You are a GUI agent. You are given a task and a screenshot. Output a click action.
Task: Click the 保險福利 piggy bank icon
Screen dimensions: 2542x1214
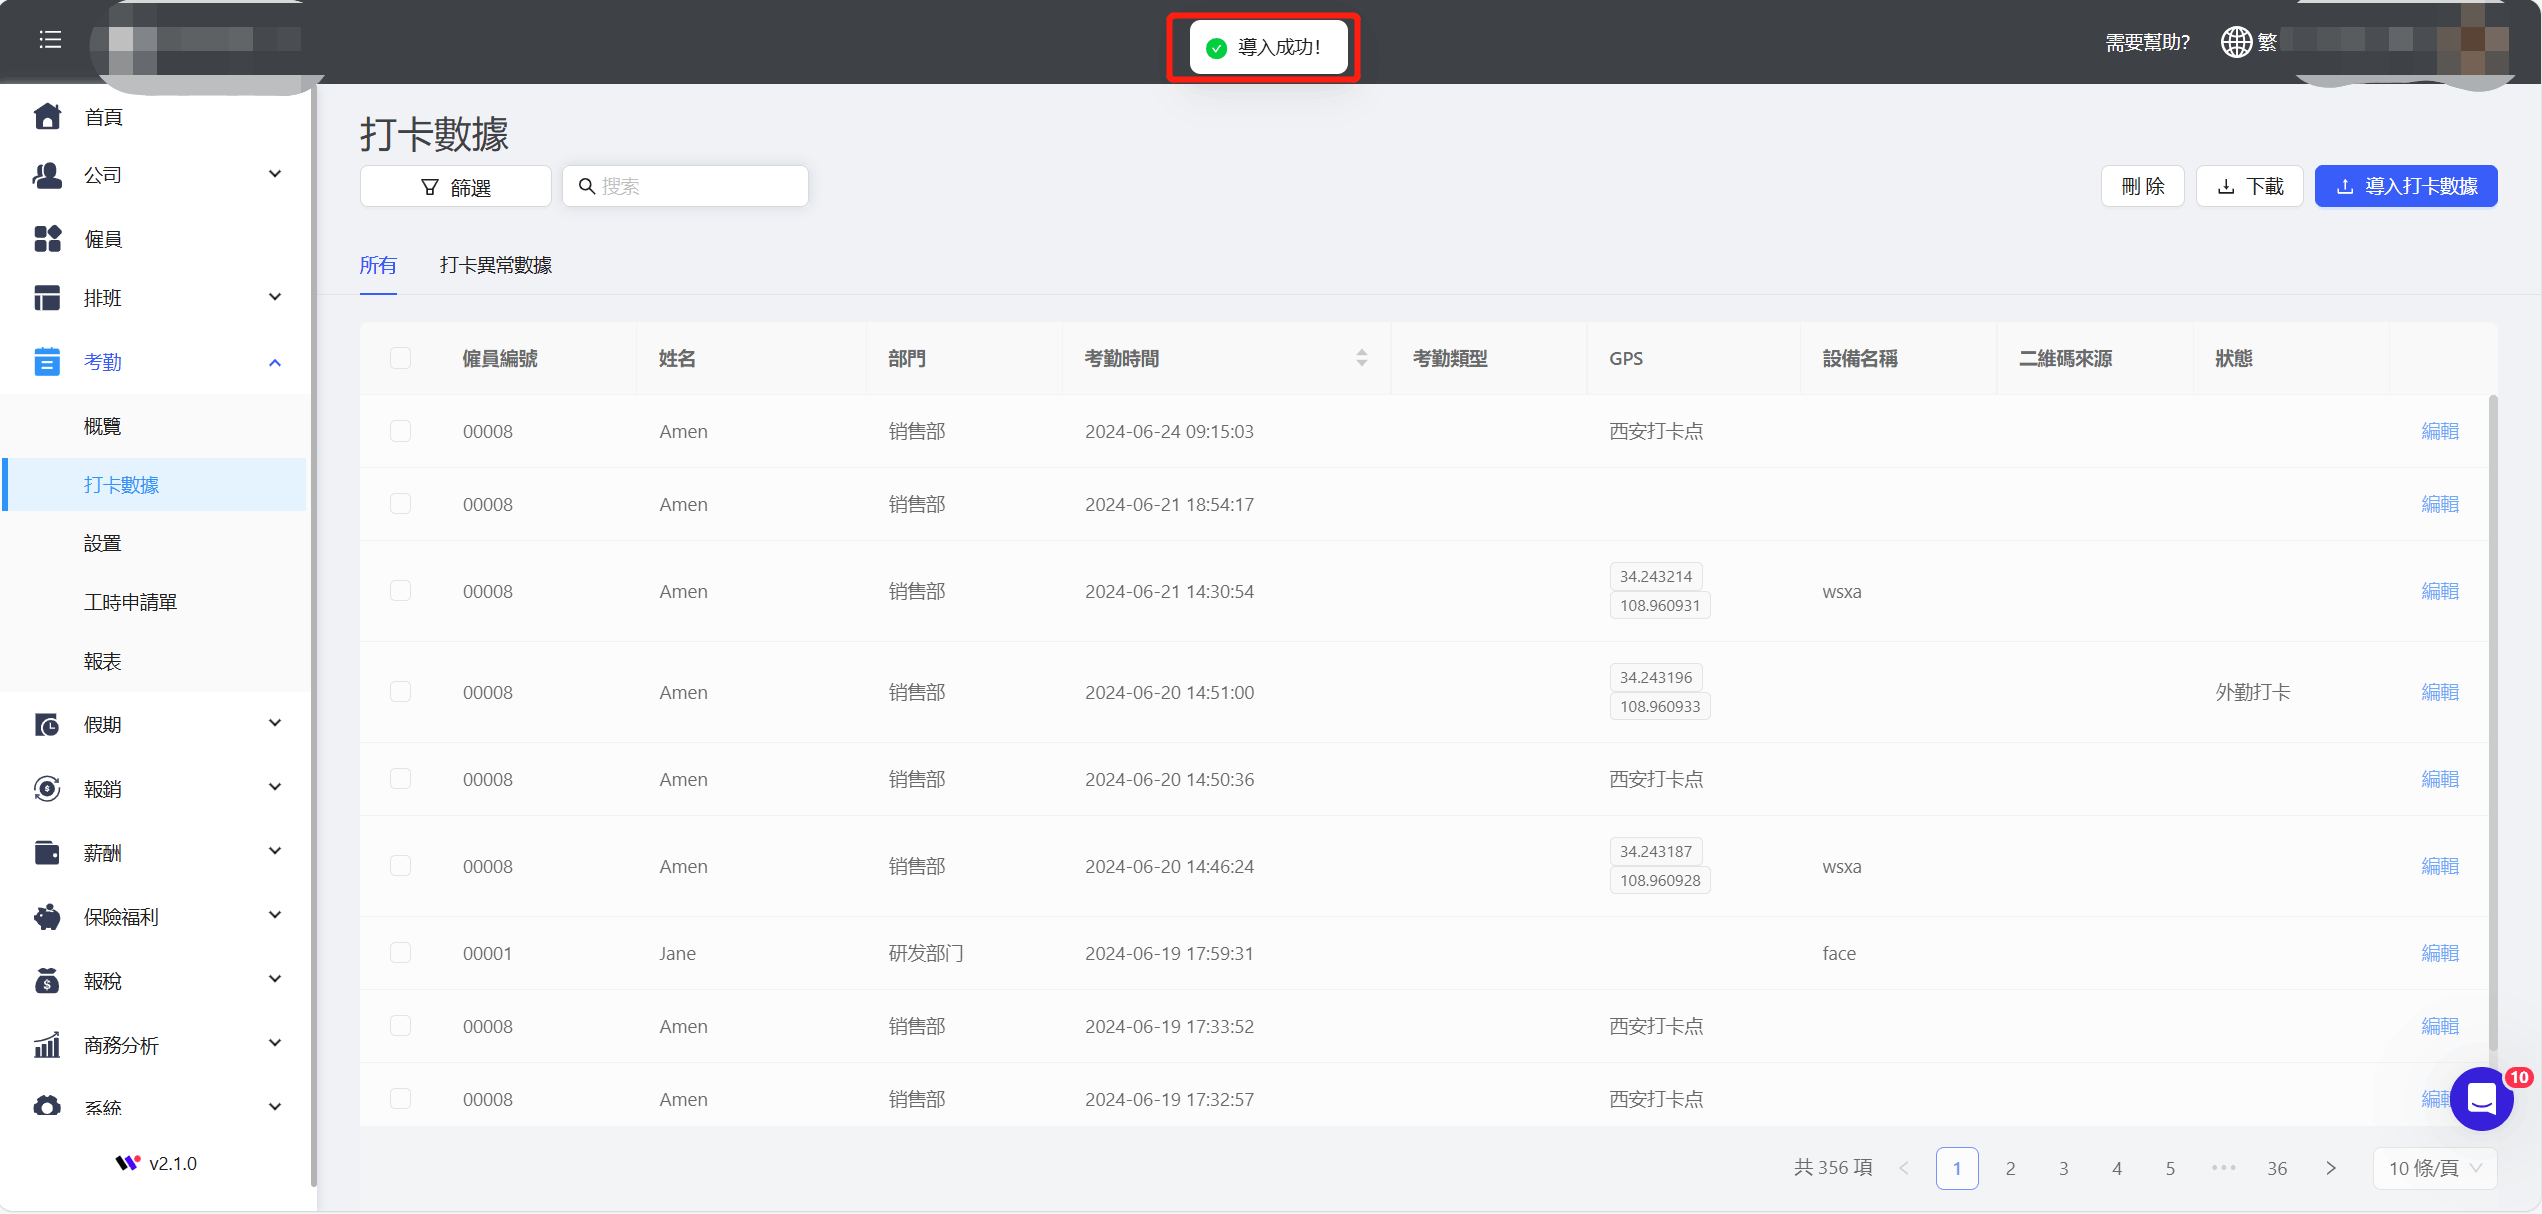click(x=47, y=917)
